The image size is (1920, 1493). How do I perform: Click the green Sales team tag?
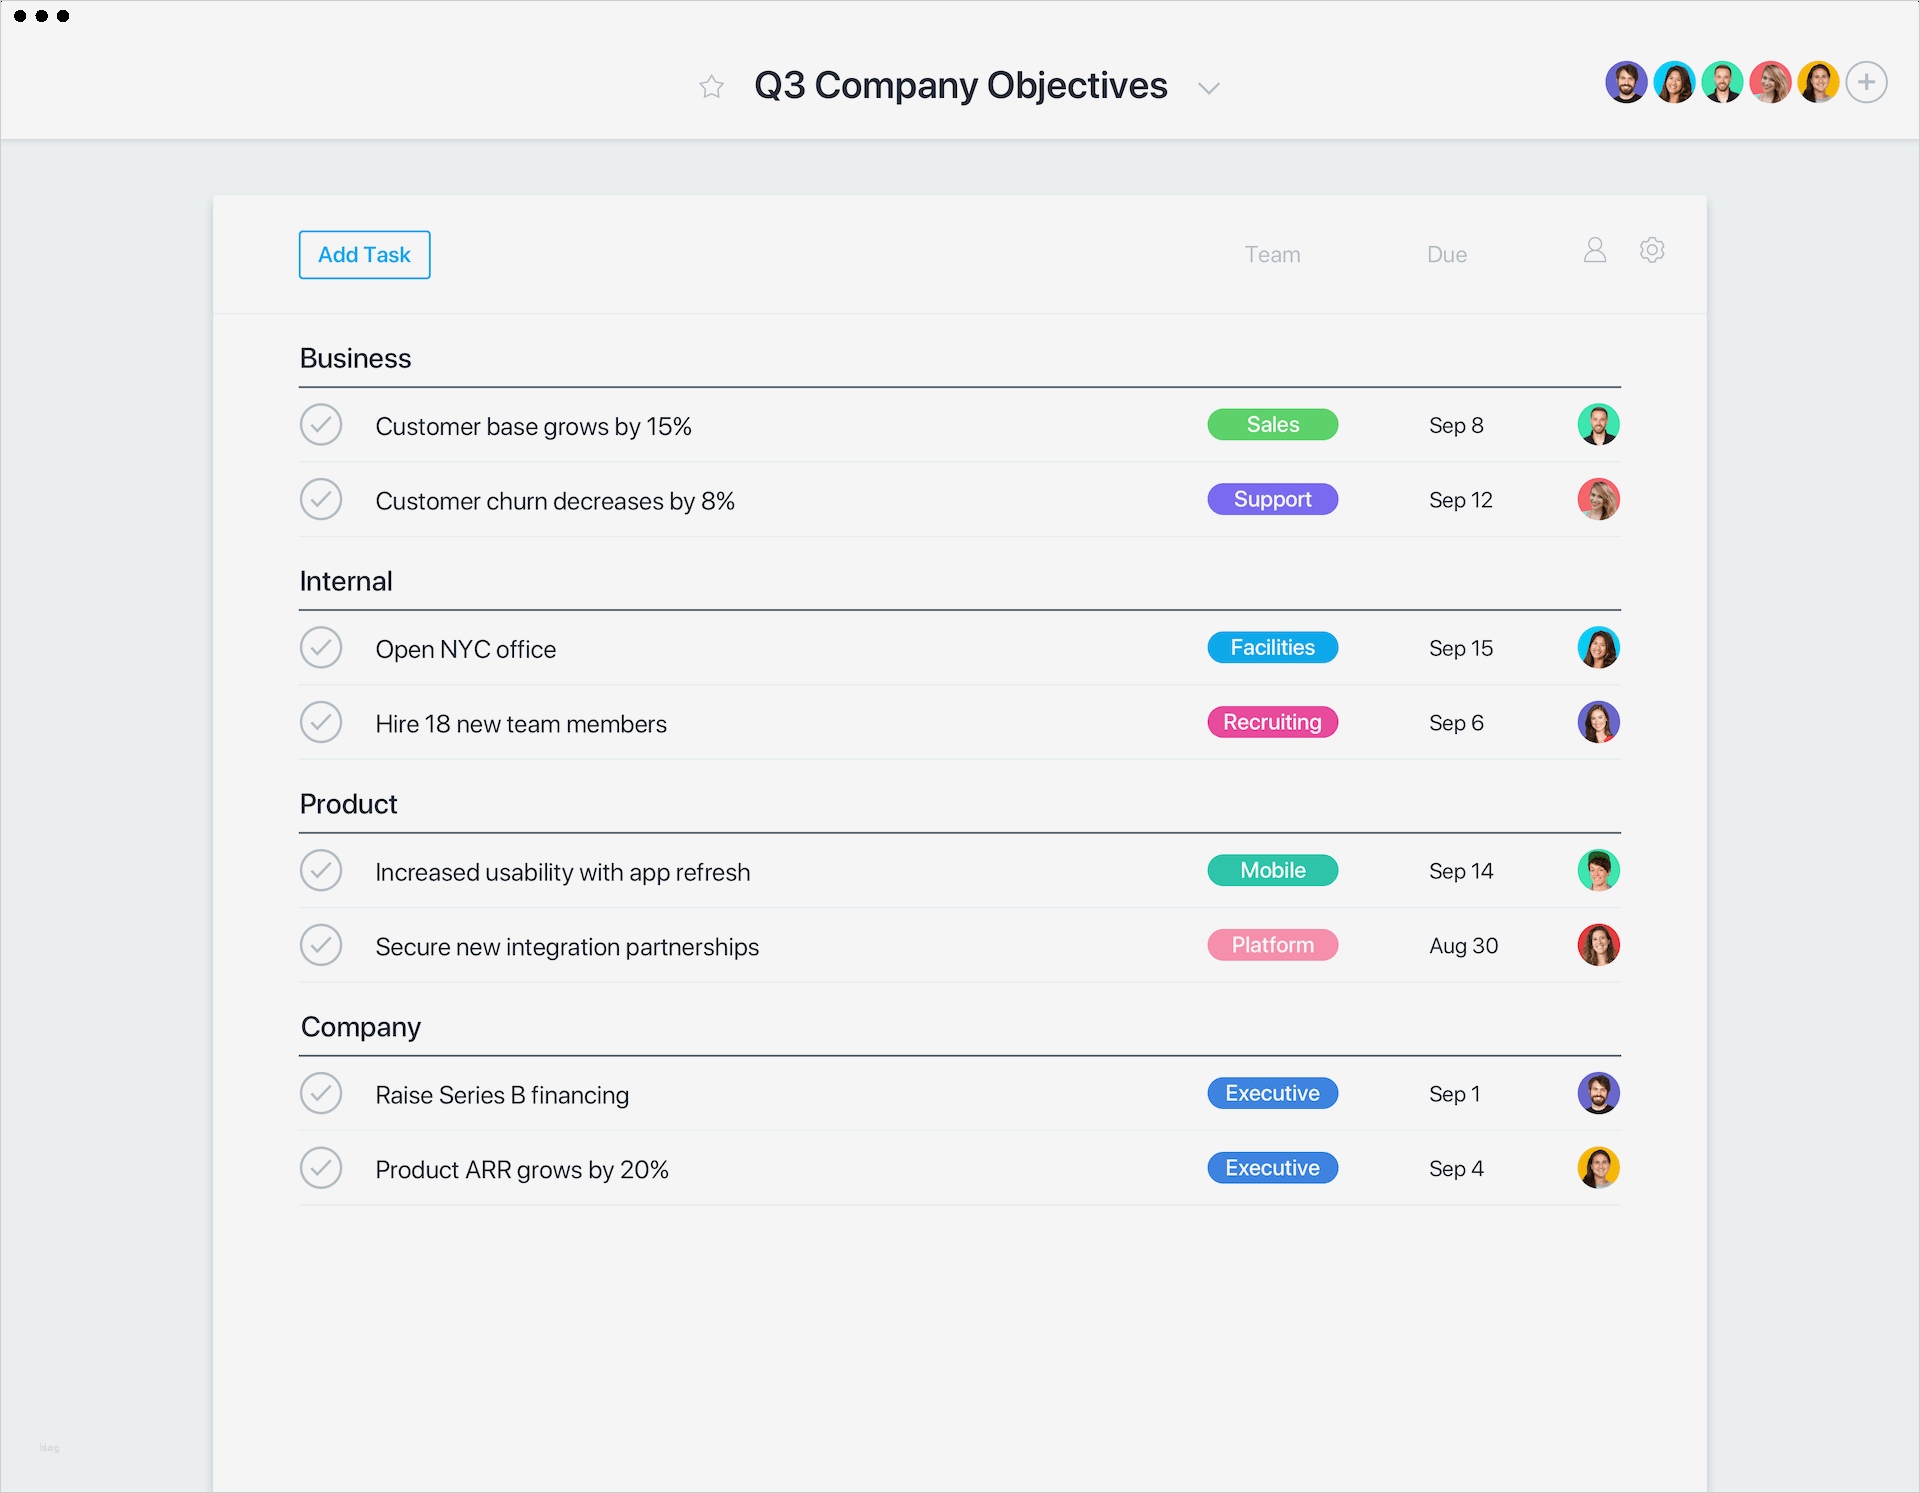(1272, 425)
